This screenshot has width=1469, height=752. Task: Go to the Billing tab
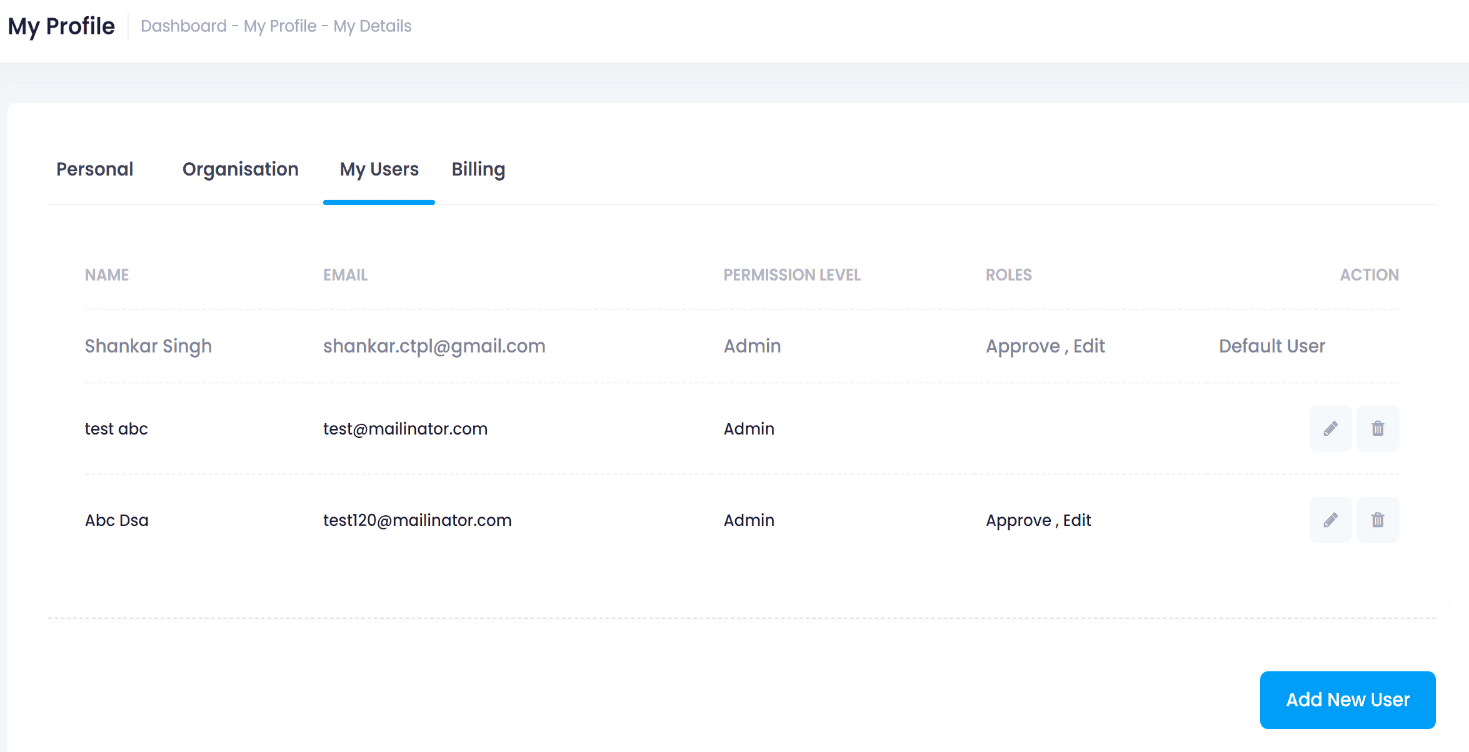tap(478, 169)
